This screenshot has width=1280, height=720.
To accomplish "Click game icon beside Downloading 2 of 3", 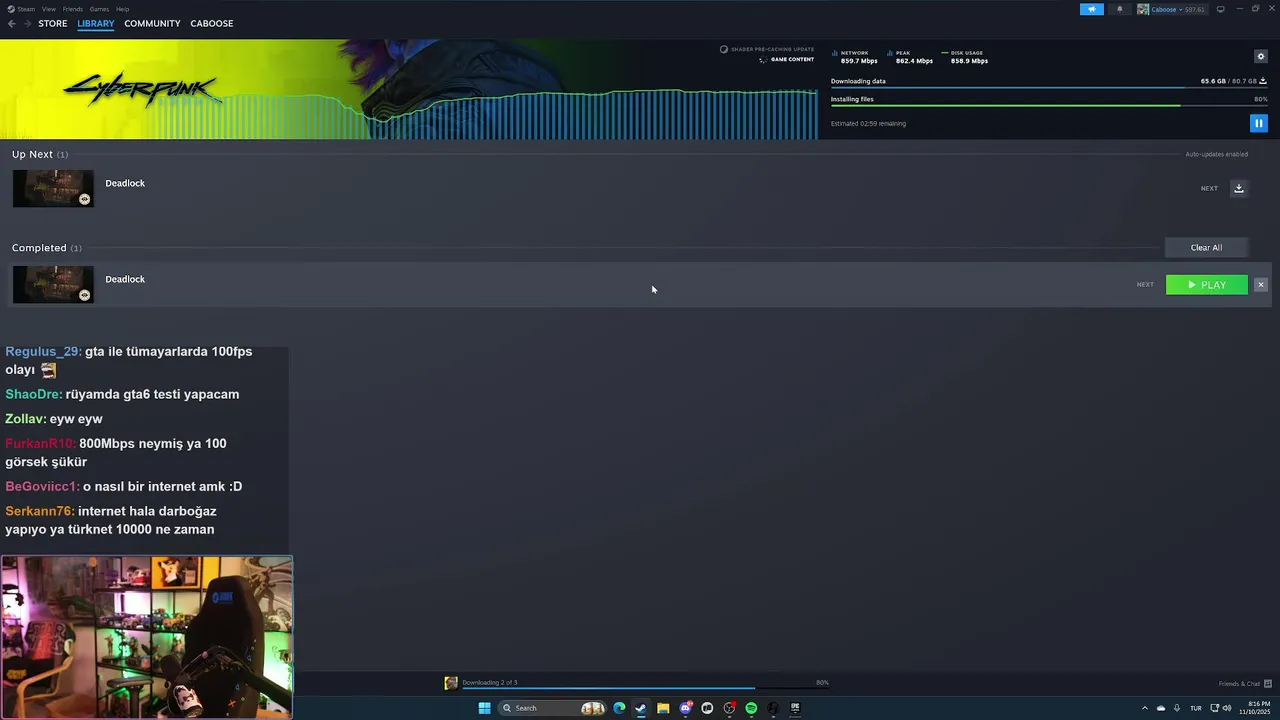I will coord(451,683).
